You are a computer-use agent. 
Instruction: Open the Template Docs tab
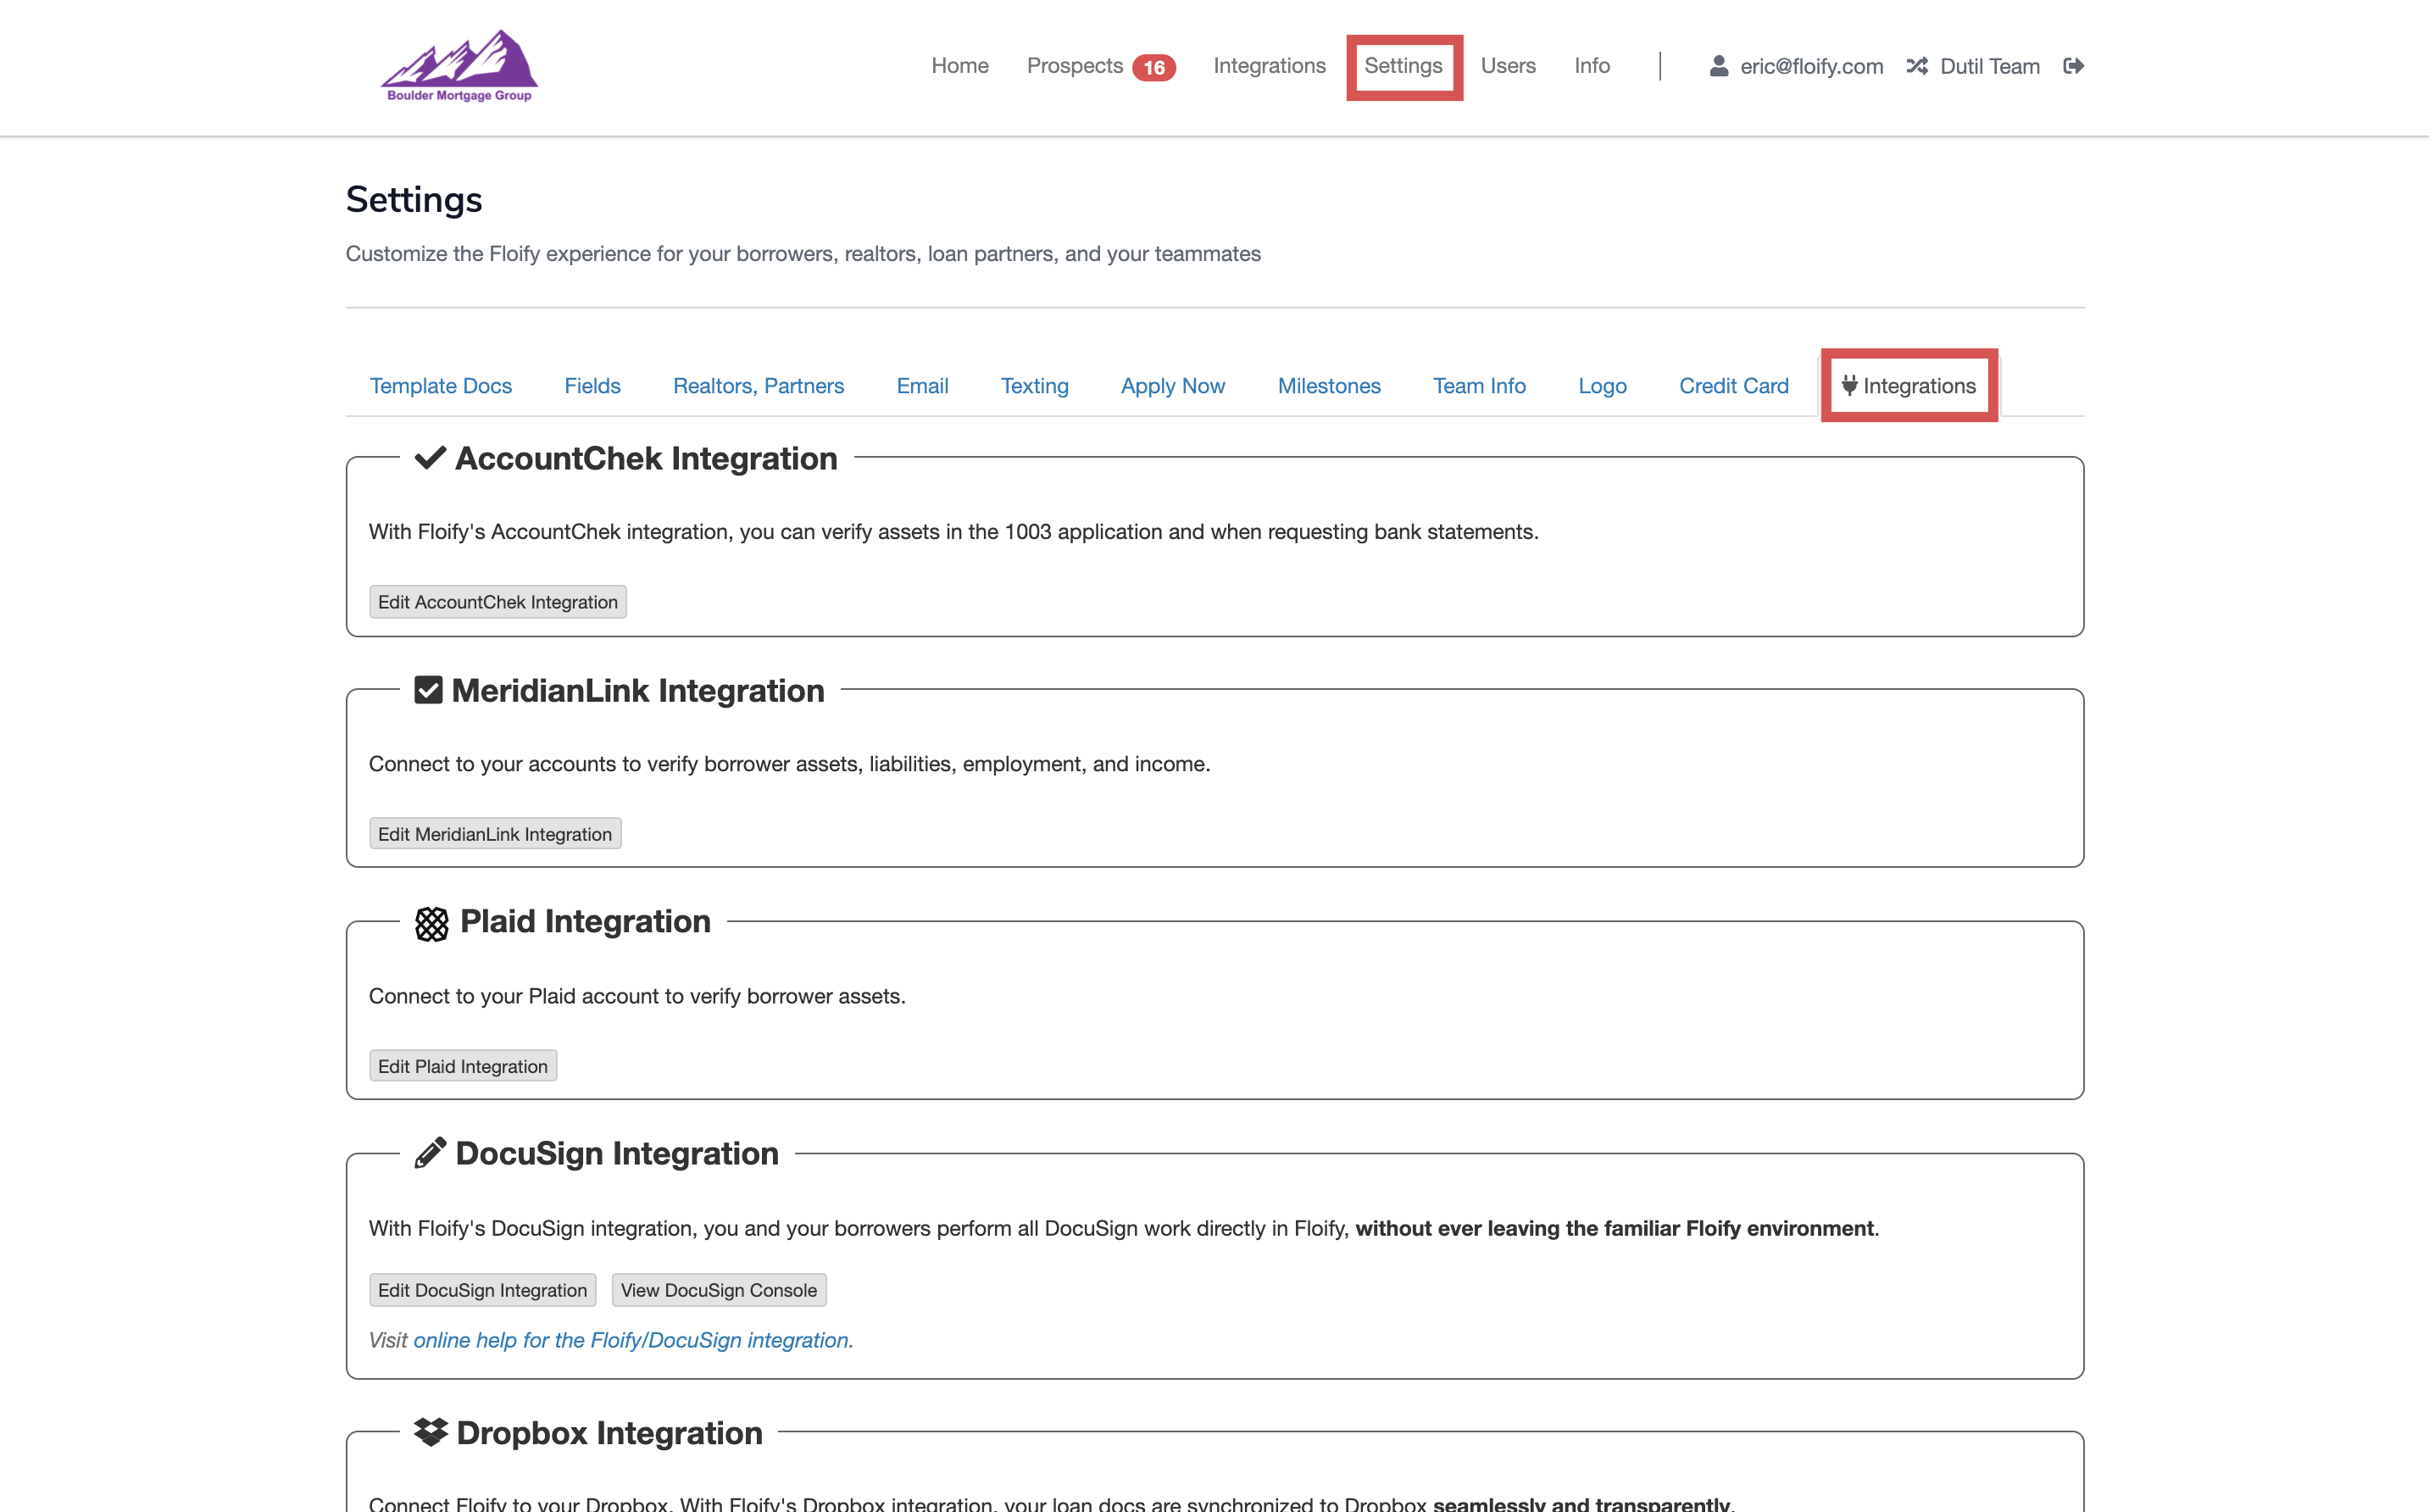click(440, 386)
